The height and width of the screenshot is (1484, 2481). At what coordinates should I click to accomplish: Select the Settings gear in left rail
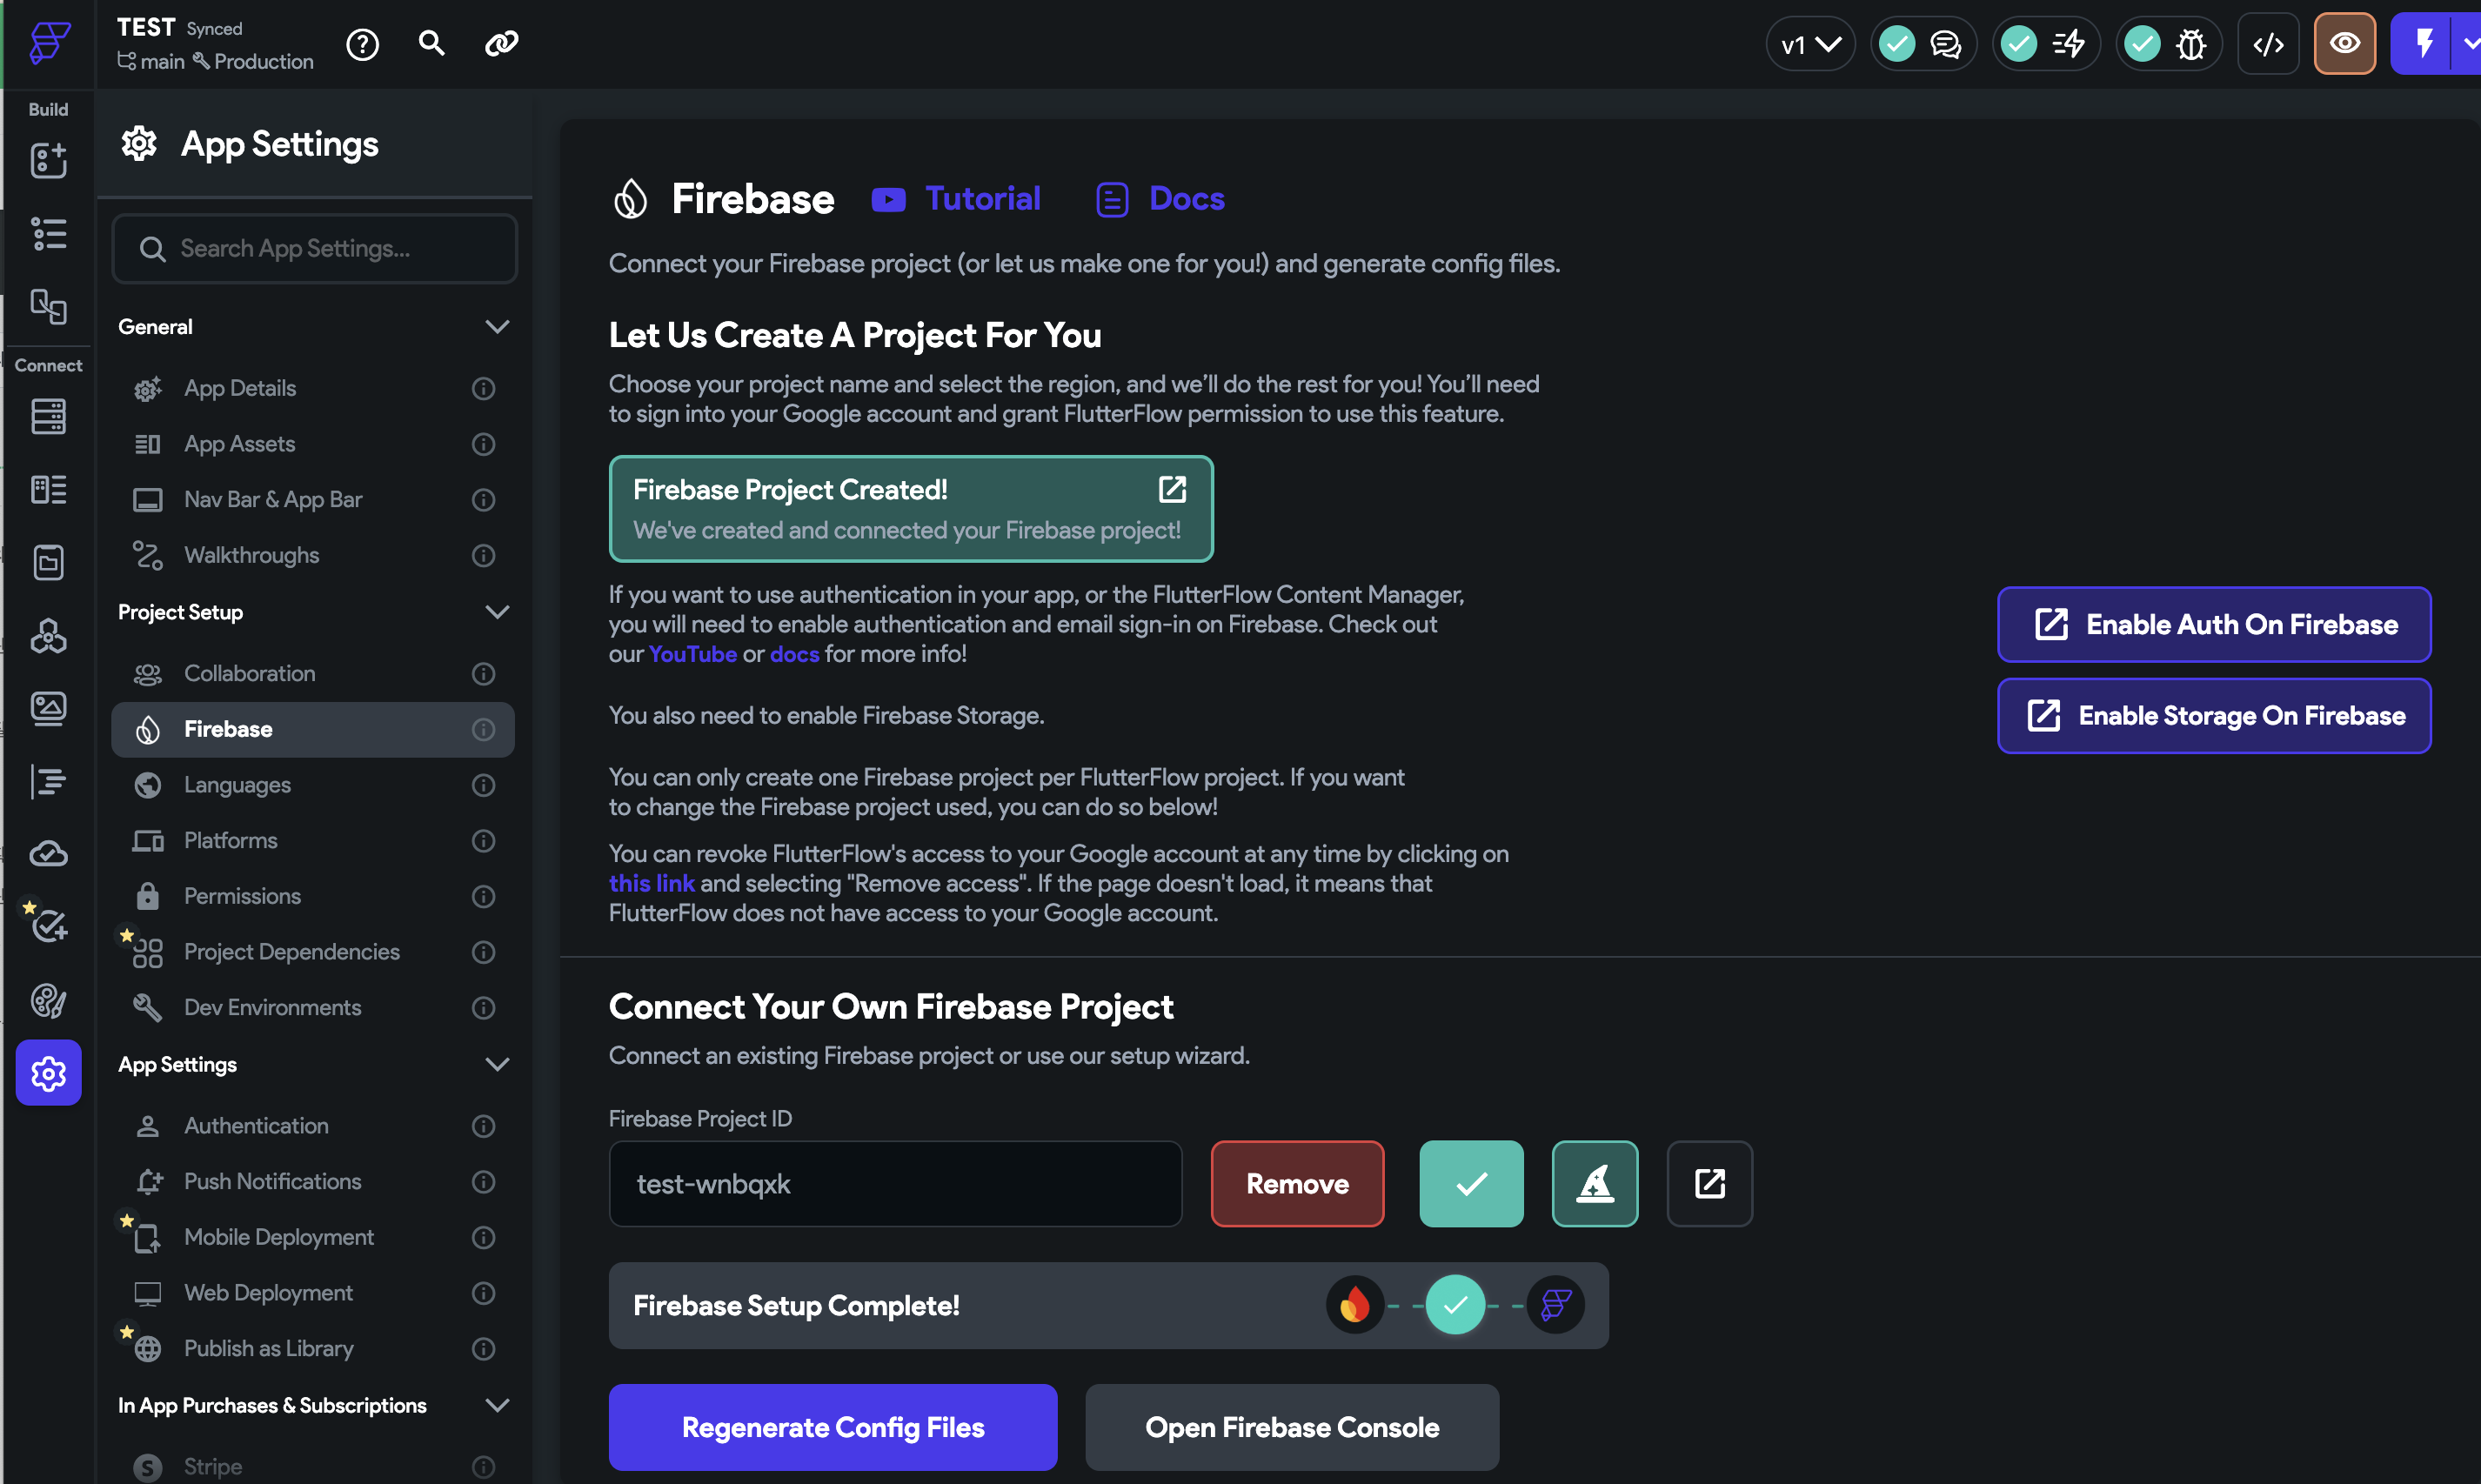[48, 1073]
